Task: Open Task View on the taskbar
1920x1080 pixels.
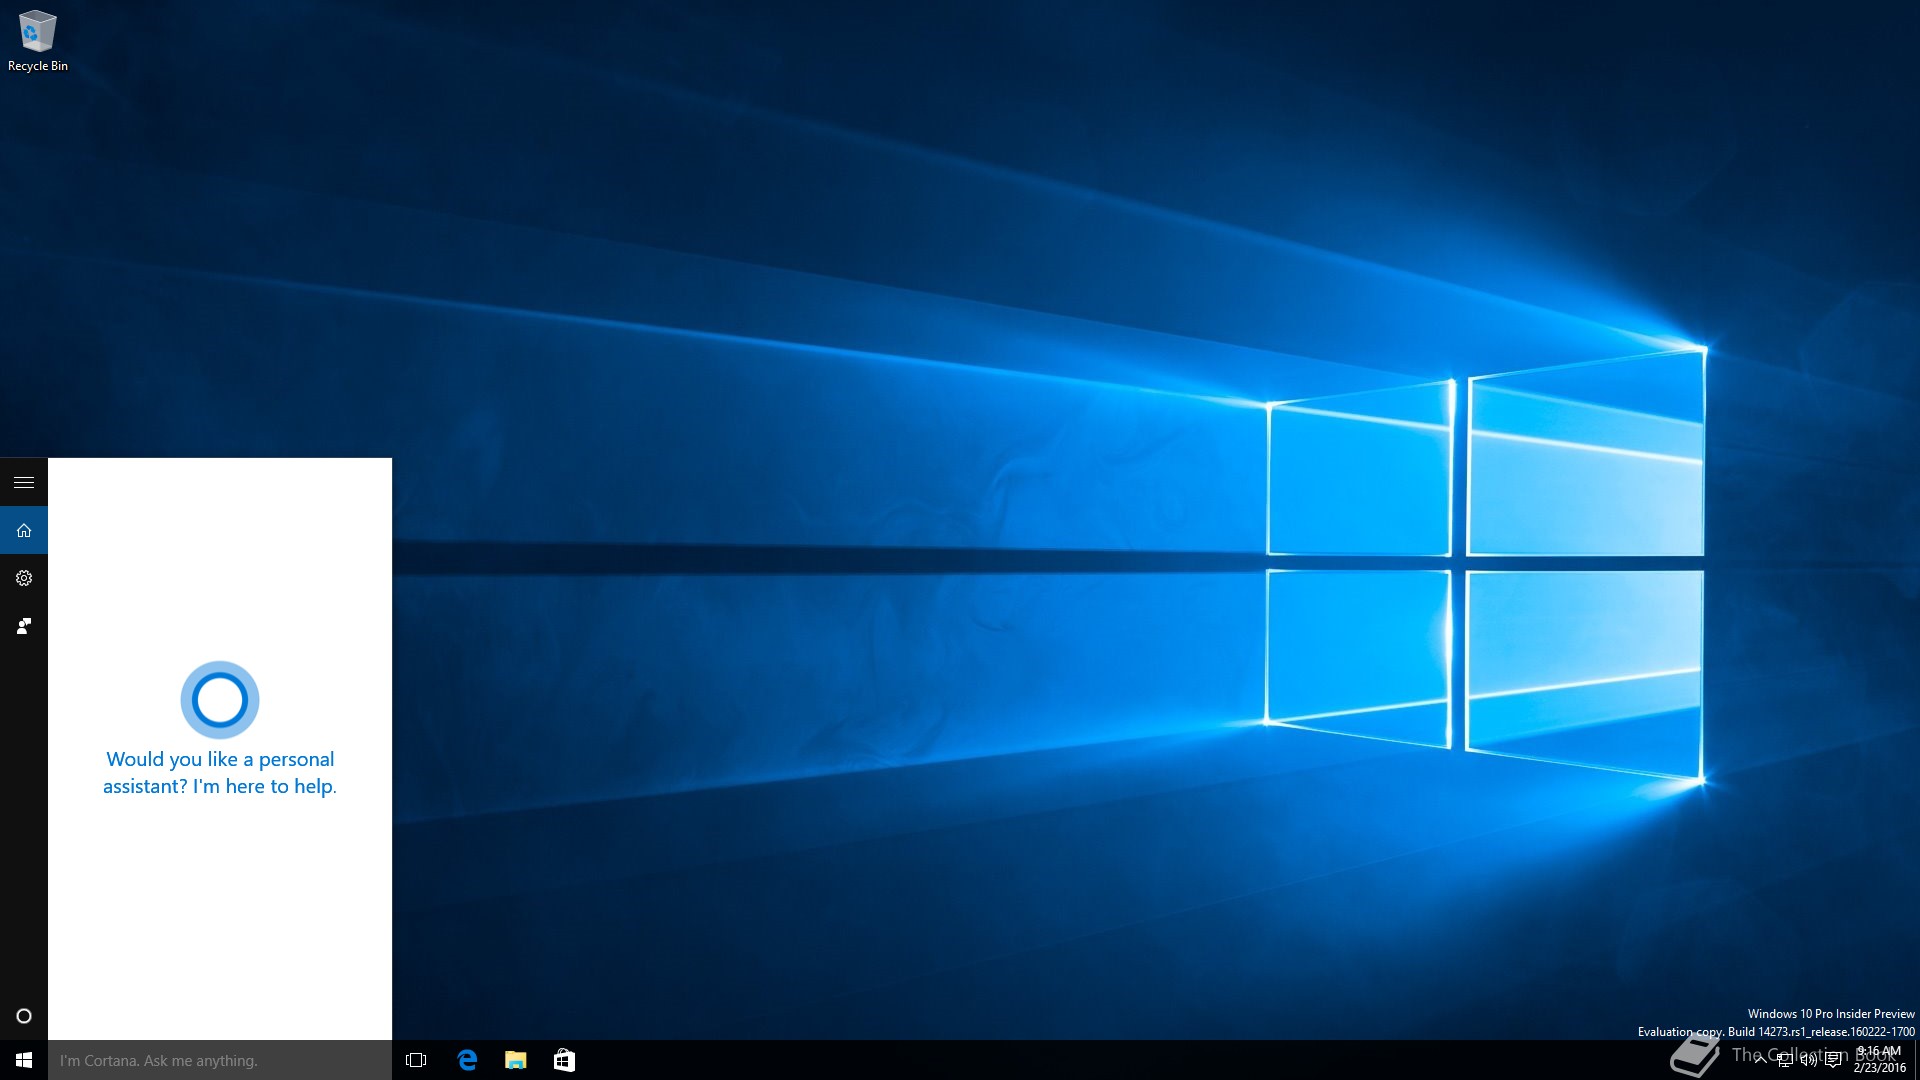Action: pyautogui.click(x=416, y=1060)
